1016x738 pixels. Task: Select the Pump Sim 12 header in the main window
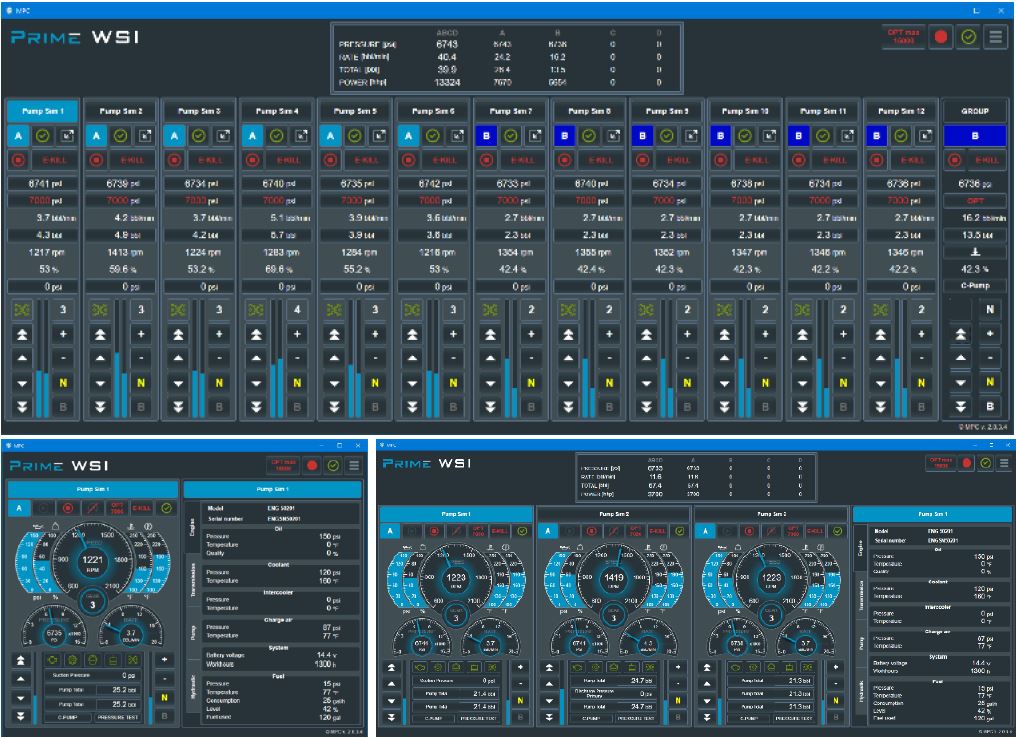901,111
